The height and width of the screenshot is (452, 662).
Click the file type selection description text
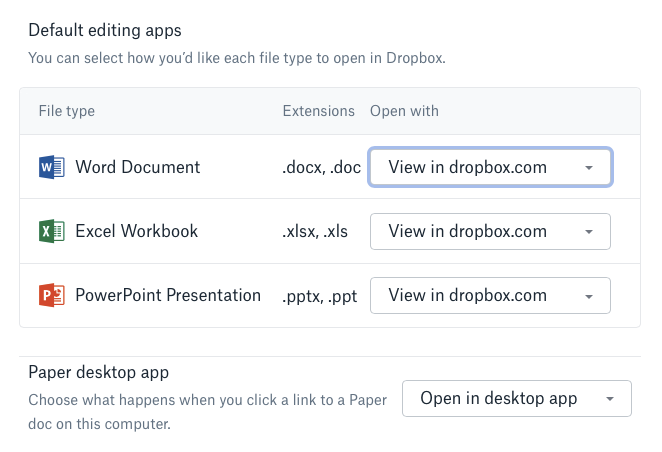coord(236,58)
